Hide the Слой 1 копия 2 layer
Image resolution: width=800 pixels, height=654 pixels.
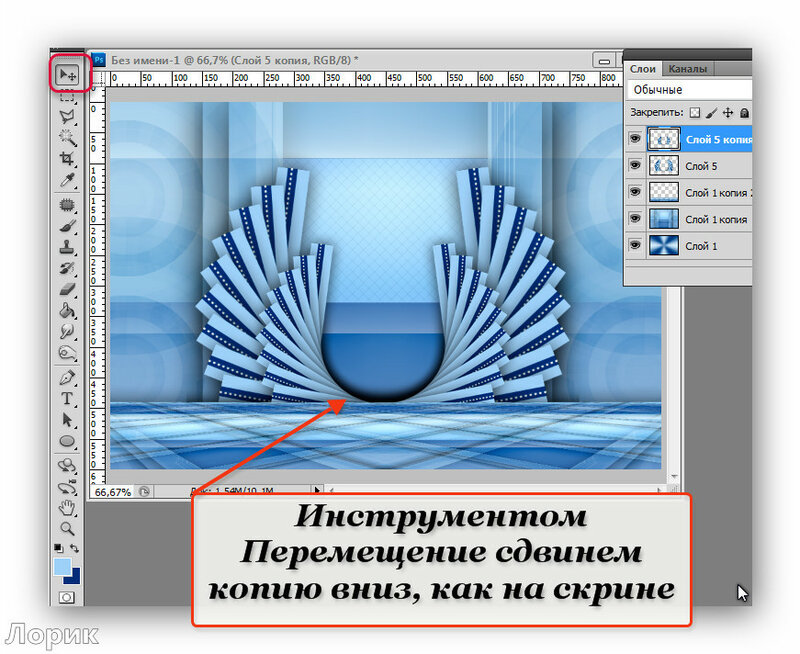click(635, 192)
